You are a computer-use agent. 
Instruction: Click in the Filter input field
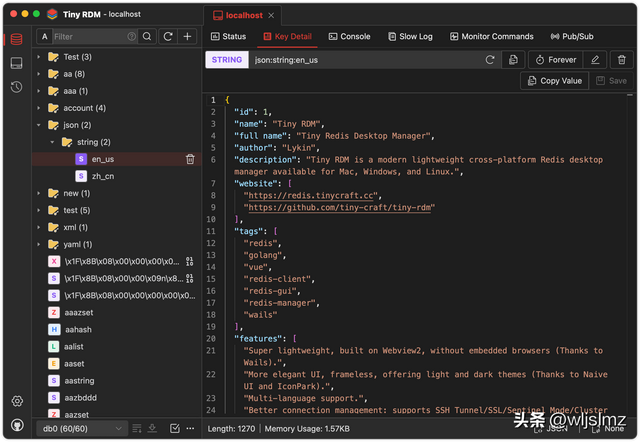[x=89, y=36]
